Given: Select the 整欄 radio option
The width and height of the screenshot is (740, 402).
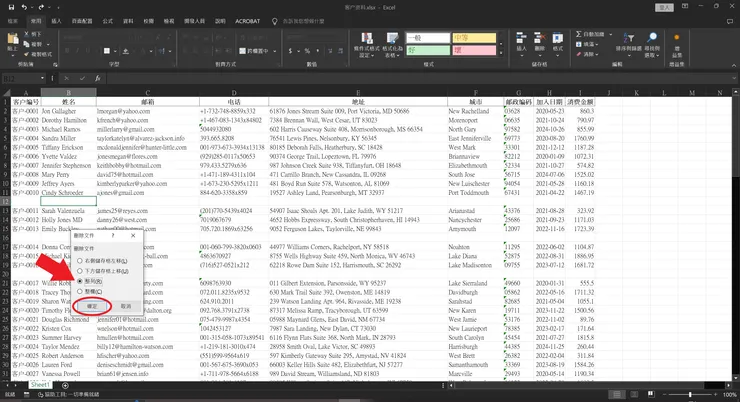Looking at the screenshot, I should point(80,292).
